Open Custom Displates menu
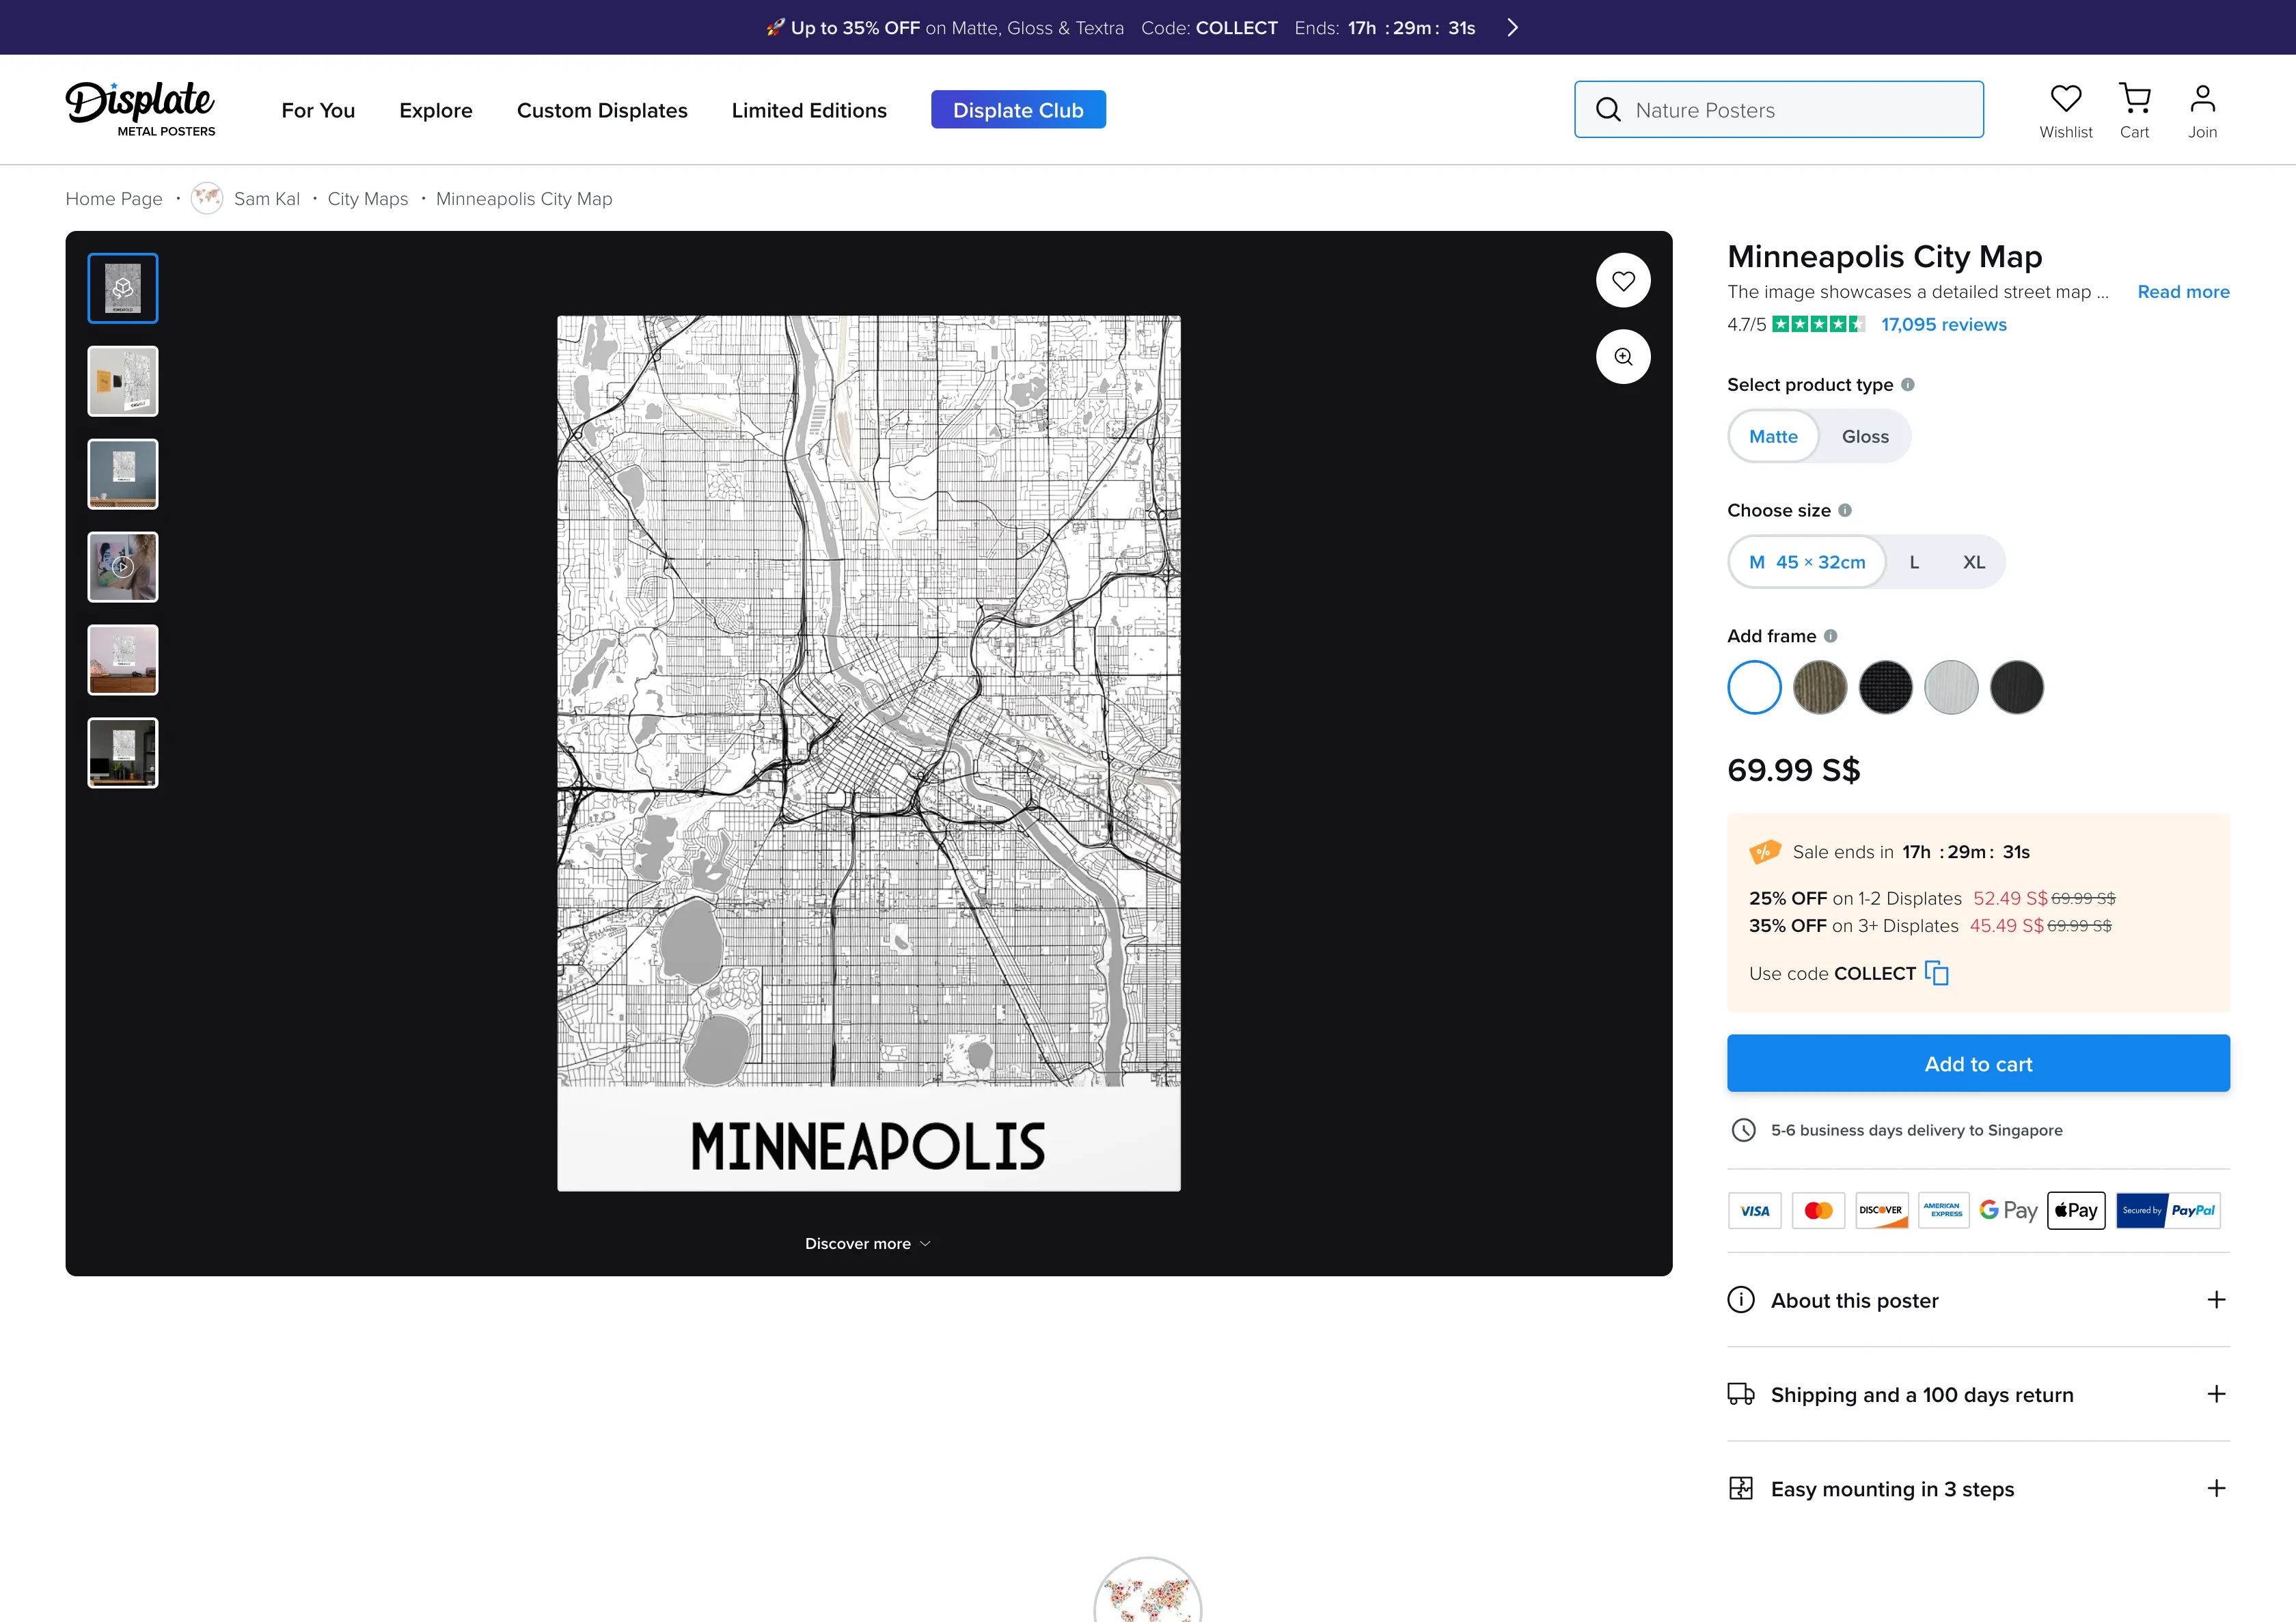This screenshot has width=2296, height=1622. pos(602,111)
